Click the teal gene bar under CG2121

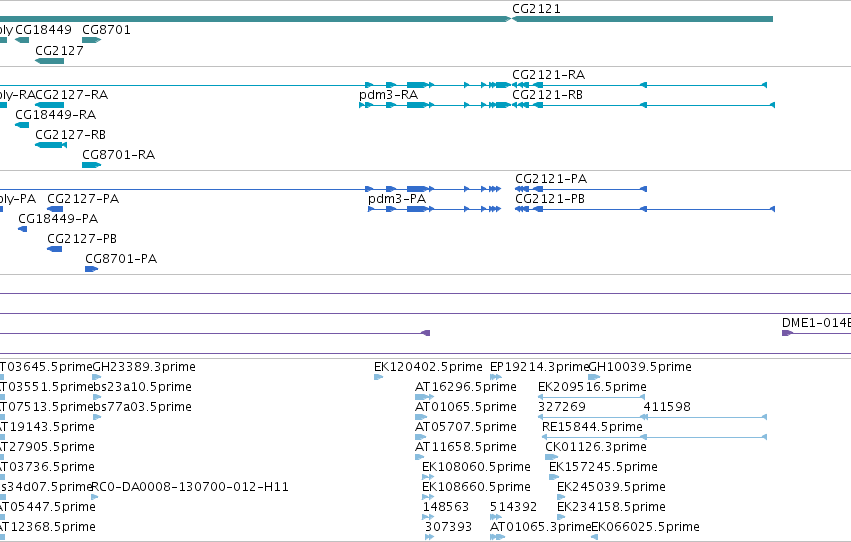643,19
